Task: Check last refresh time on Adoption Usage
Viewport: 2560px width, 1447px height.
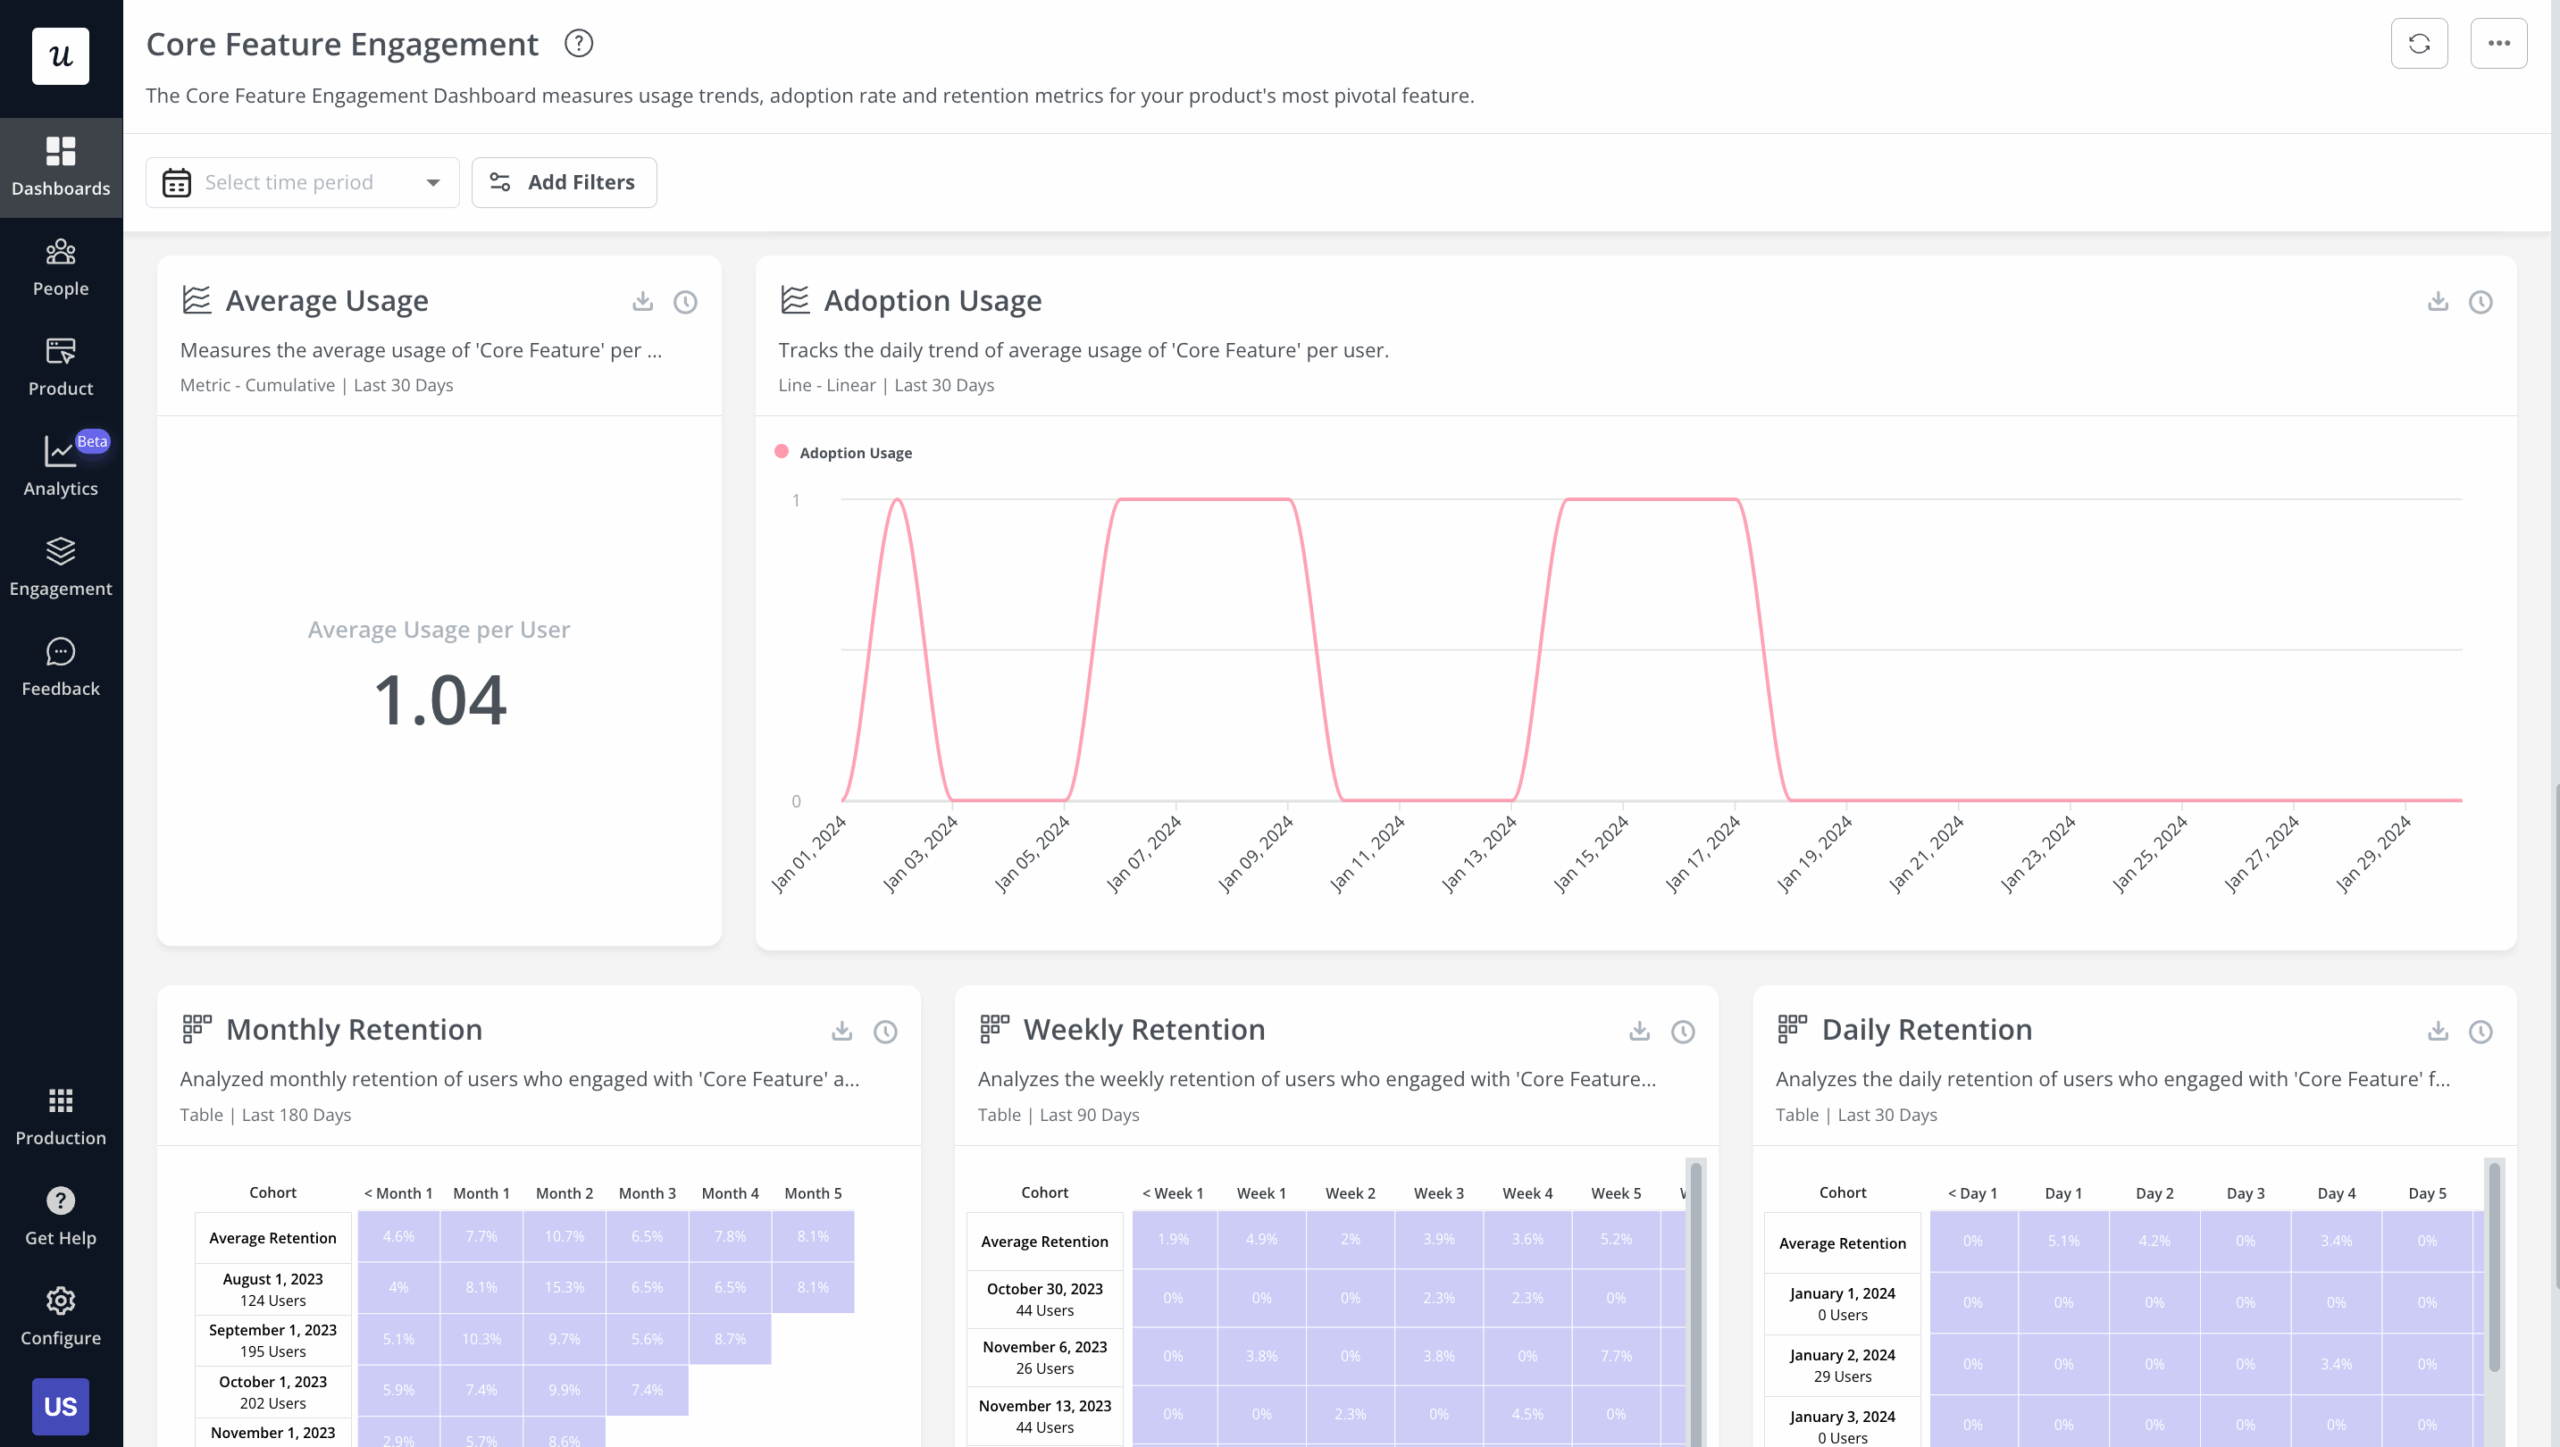Action: tap(2481, 302)
